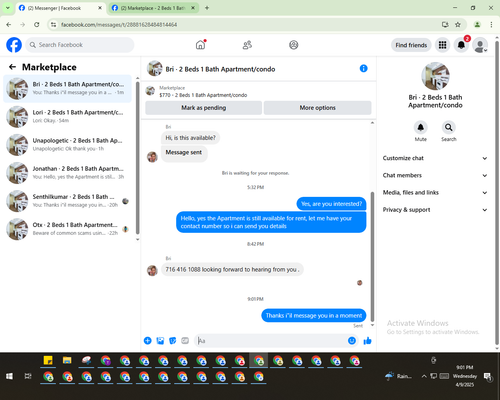The height and width of the screenshot is (400, 500).
Task: Open the Marketplace listing link for $770
Action: [x=203, y=95]
